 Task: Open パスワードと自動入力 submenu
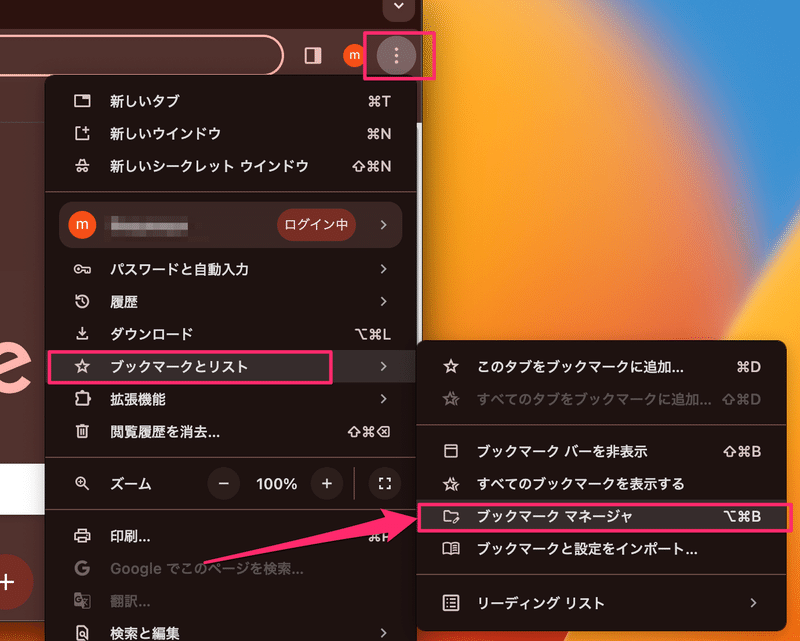[x=231, y=269]
